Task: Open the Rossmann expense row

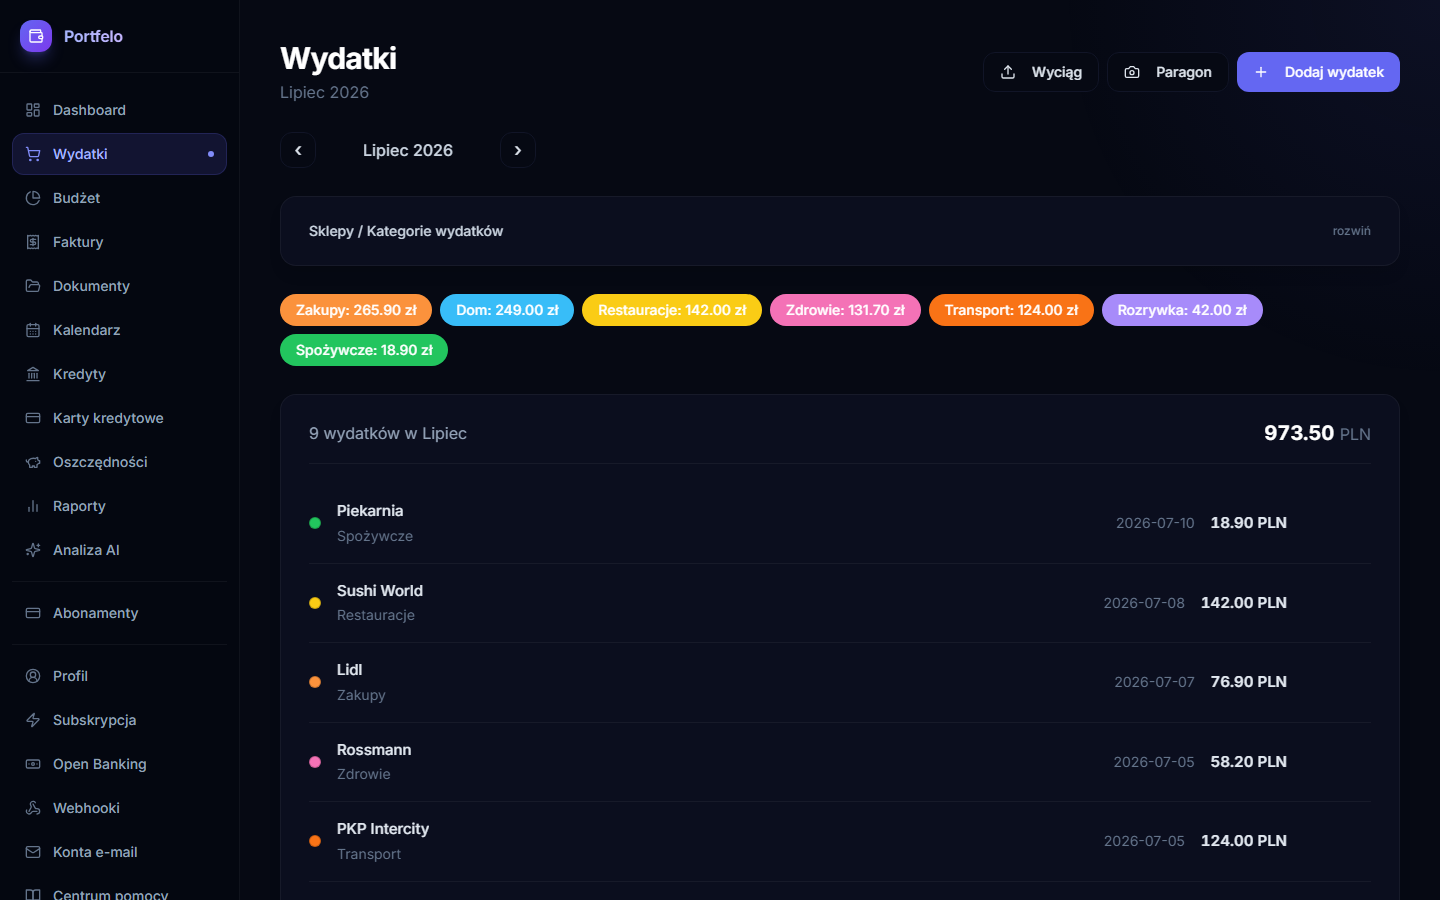Action: [x=840, y=762]
